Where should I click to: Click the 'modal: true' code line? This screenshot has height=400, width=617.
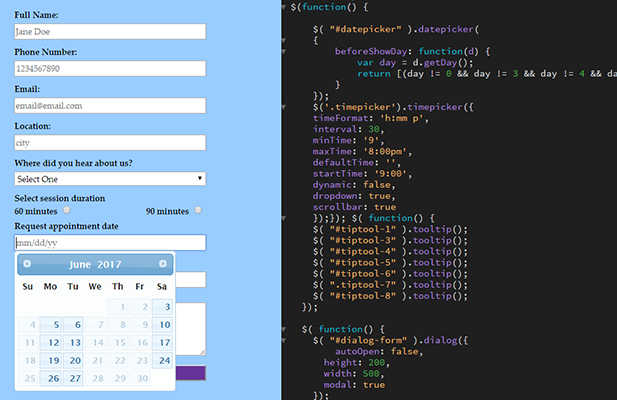354,385
